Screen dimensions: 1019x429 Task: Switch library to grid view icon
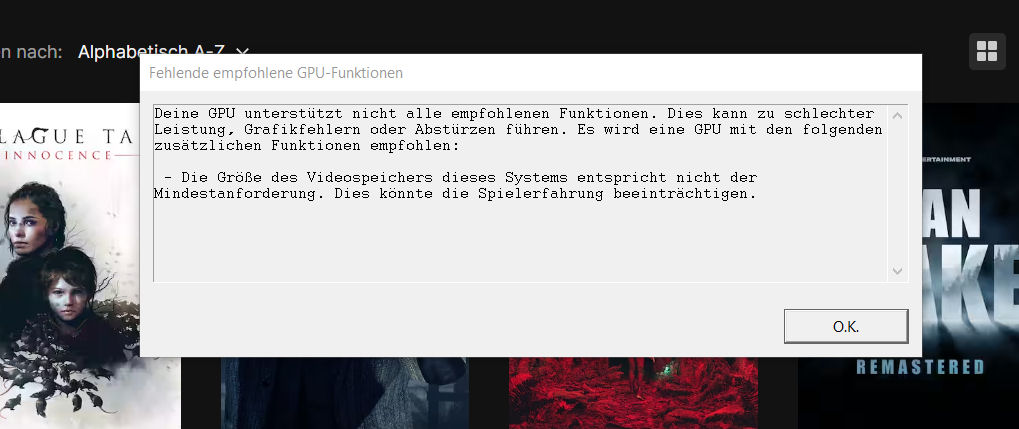987,51
